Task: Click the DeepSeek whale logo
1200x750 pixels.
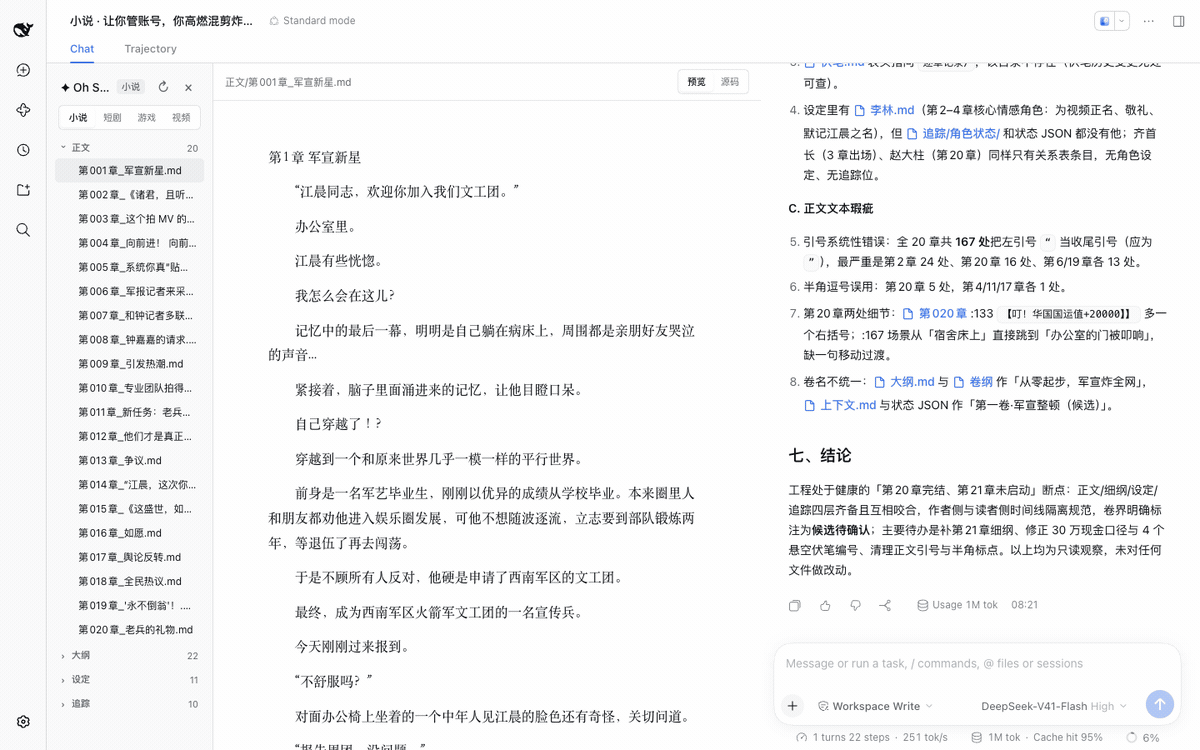Action: coord(23,29)
